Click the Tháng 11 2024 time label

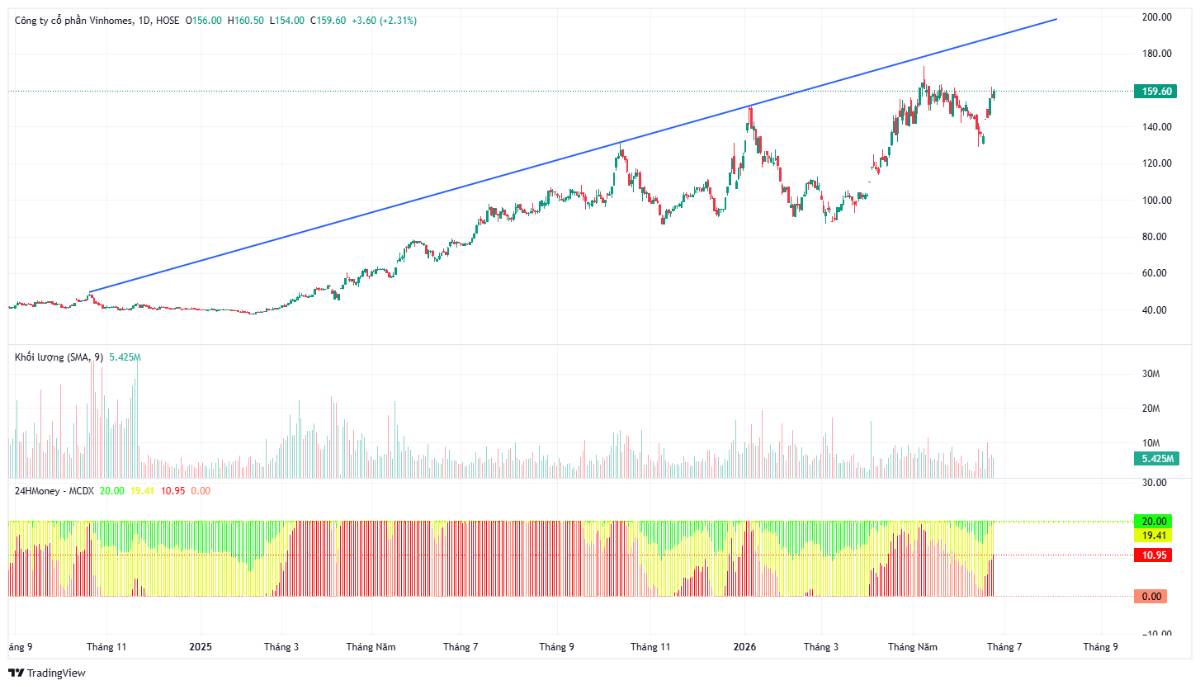click(x=107, y=647)
